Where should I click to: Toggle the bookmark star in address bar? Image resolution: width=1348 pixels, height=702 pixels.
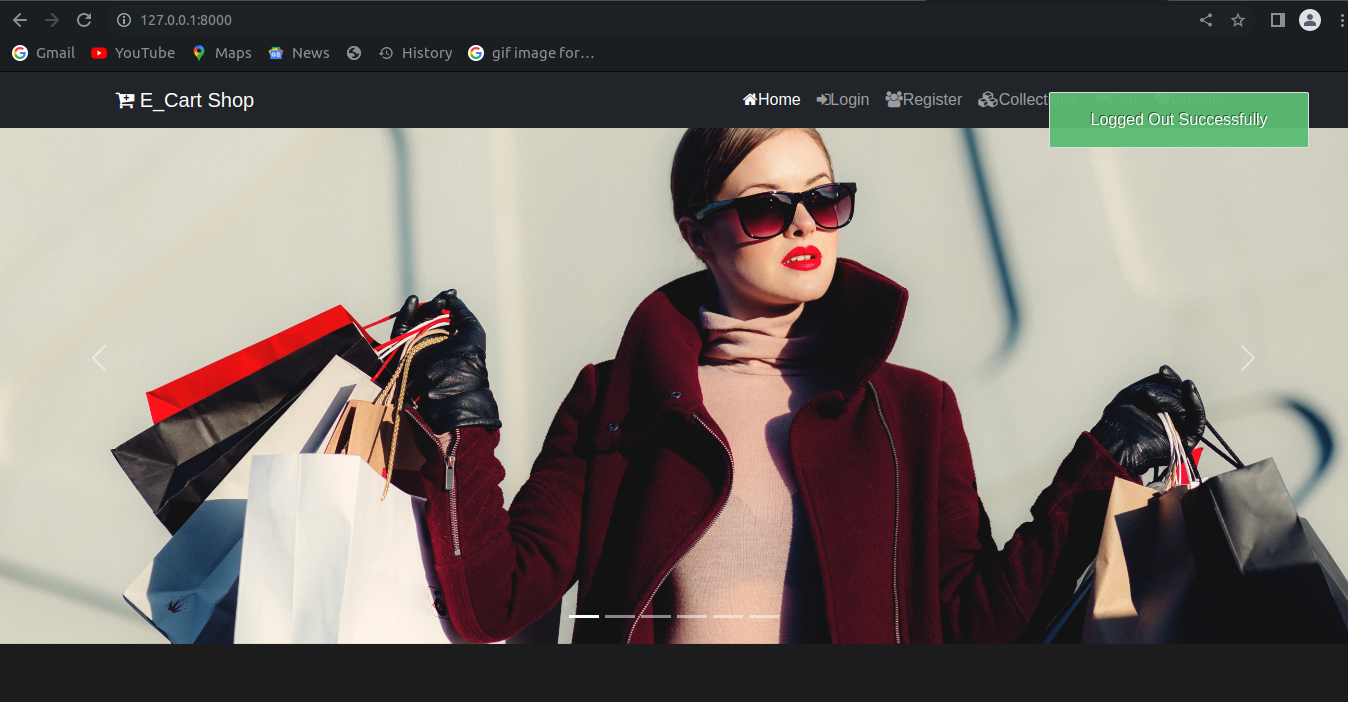click(1238, 19)
